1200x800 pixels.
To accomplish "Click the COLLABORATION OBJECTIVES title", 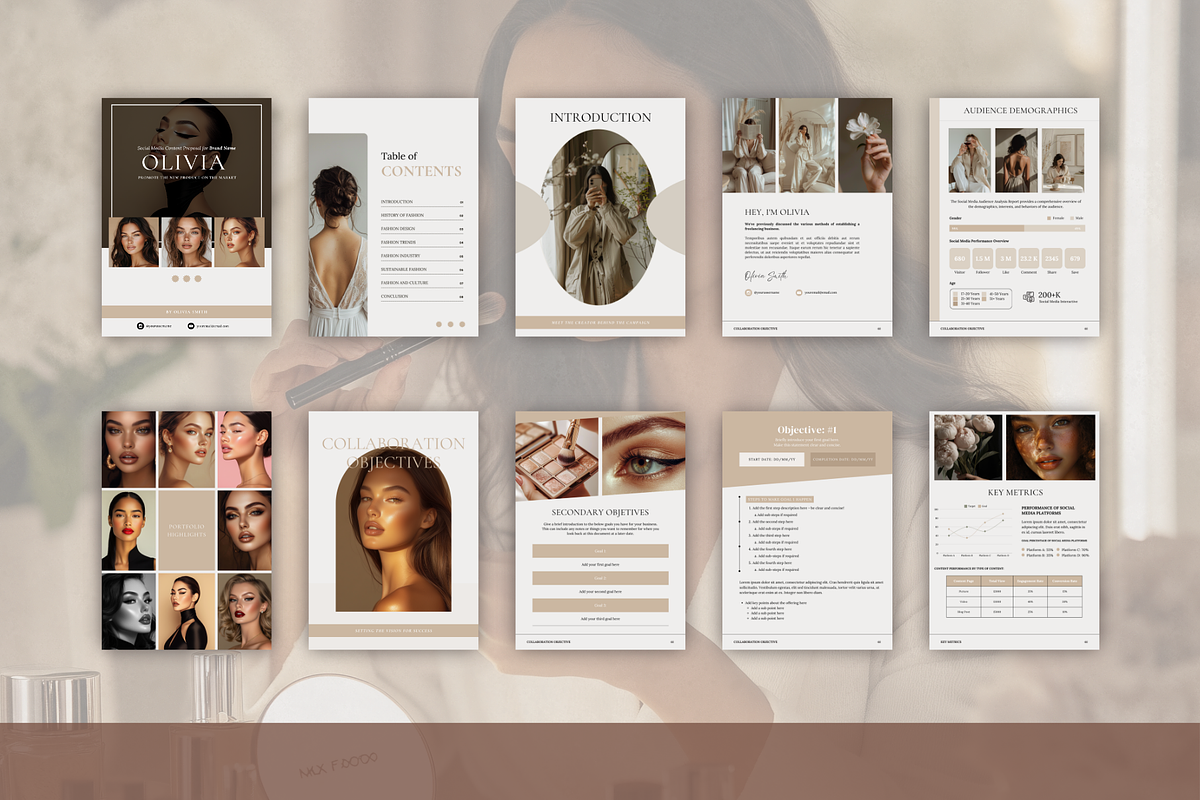I will click(393, 453).
